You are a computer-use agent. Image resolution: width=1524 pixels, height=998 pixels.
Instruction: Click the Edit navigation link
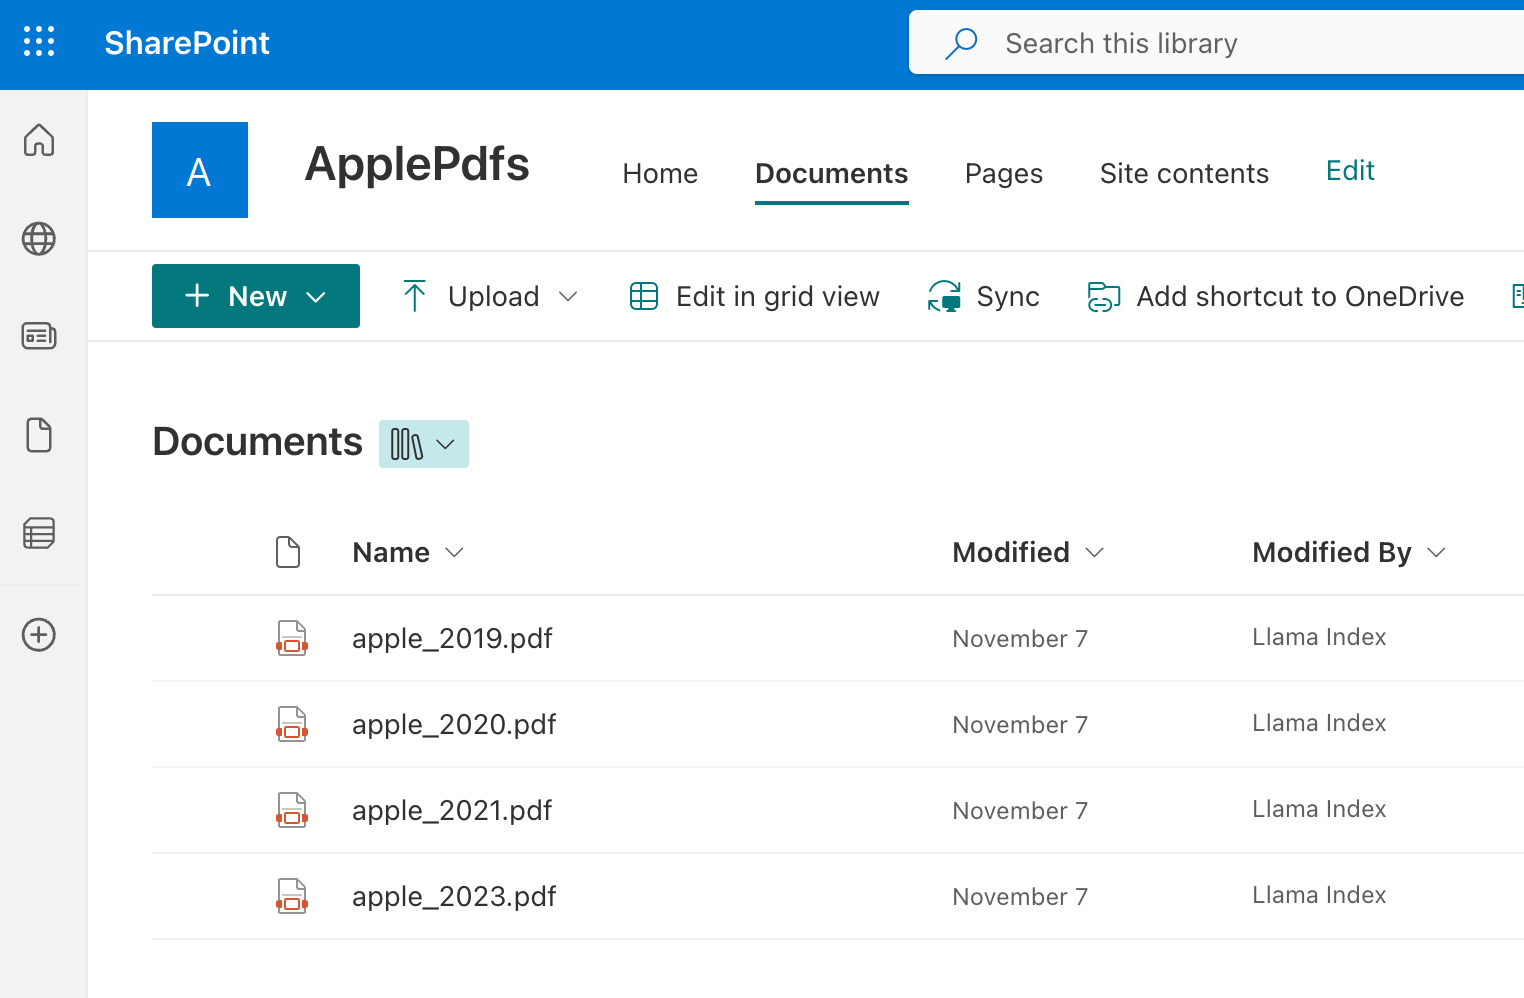(x=1350, y=171)
